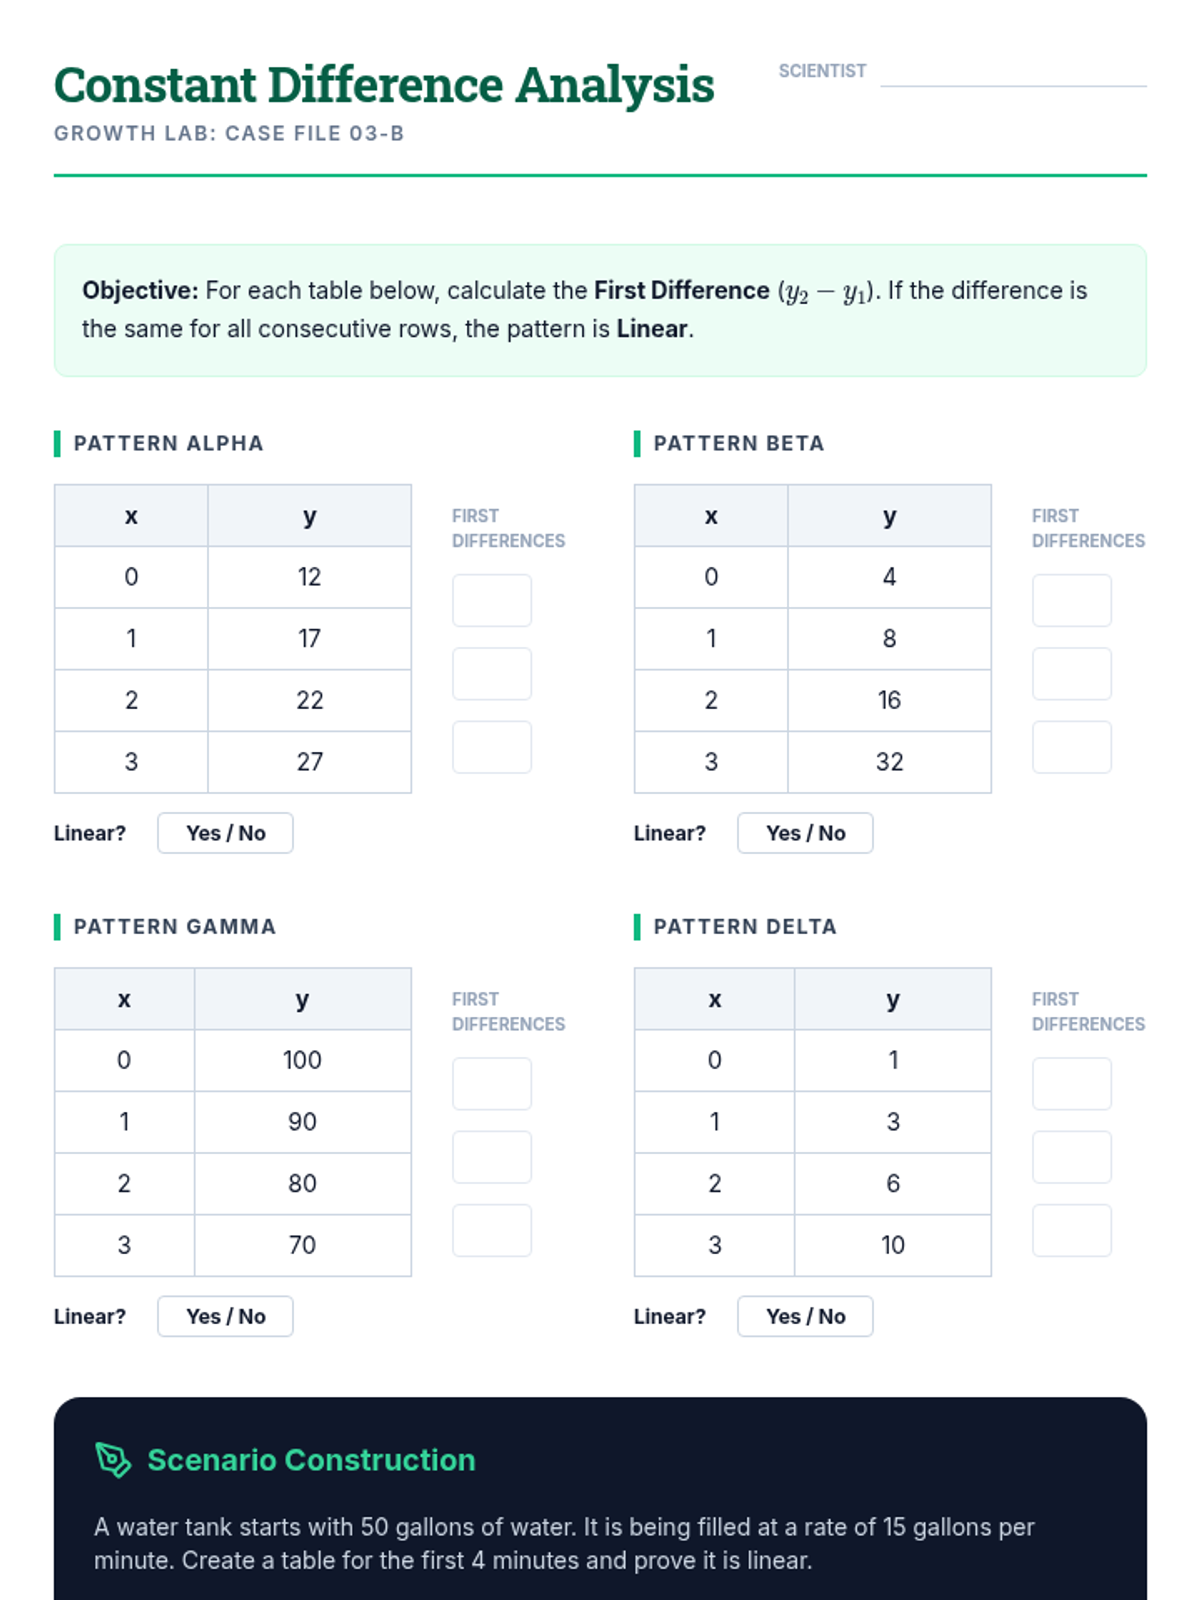Click the Pattern Beta y value 32 cell
Image resolution: width=1200 pixels, height=1600 pixels.
coord(889,762)
